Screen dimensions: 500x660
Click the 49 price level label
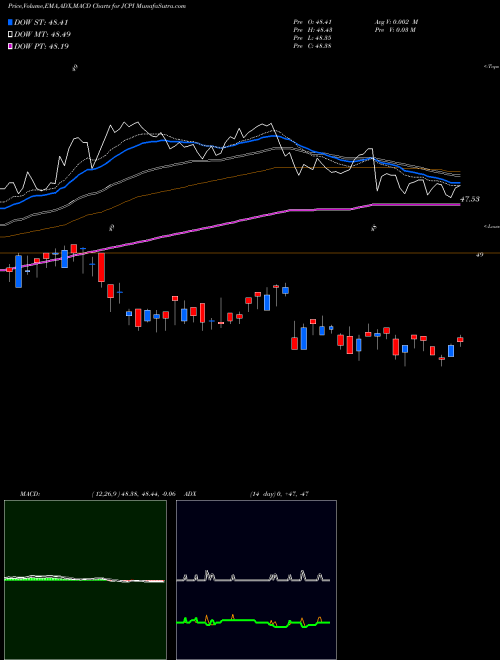point(479,255)
